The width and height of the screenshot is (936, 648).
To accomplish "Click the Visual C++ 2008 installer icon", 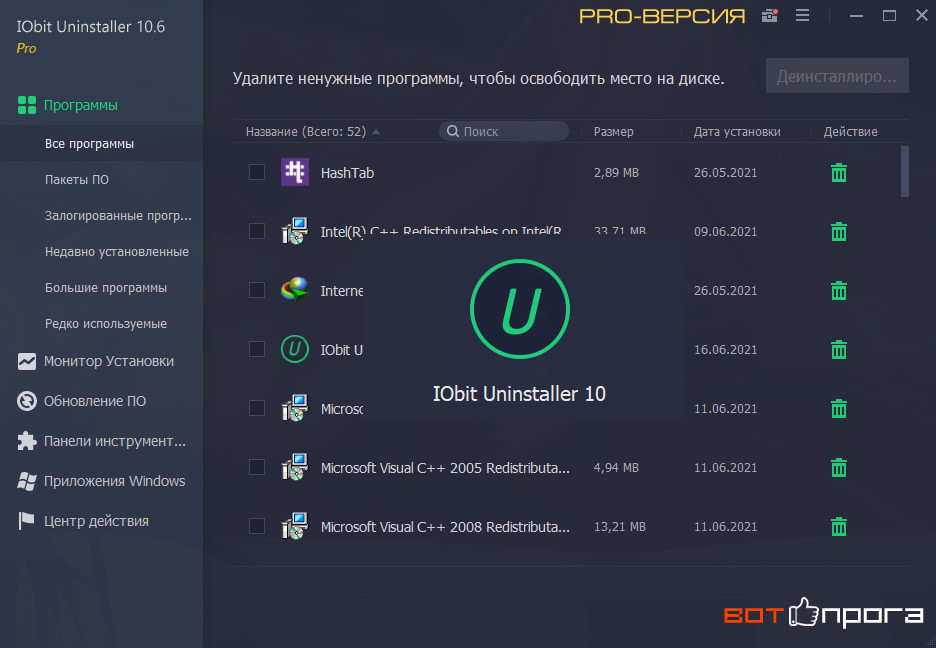I will [x=295, y=526].
